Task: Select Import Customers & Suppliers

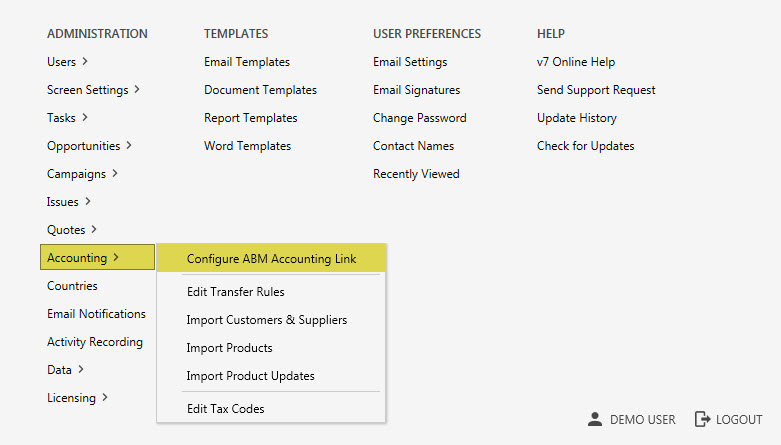Action: [266, 320]
